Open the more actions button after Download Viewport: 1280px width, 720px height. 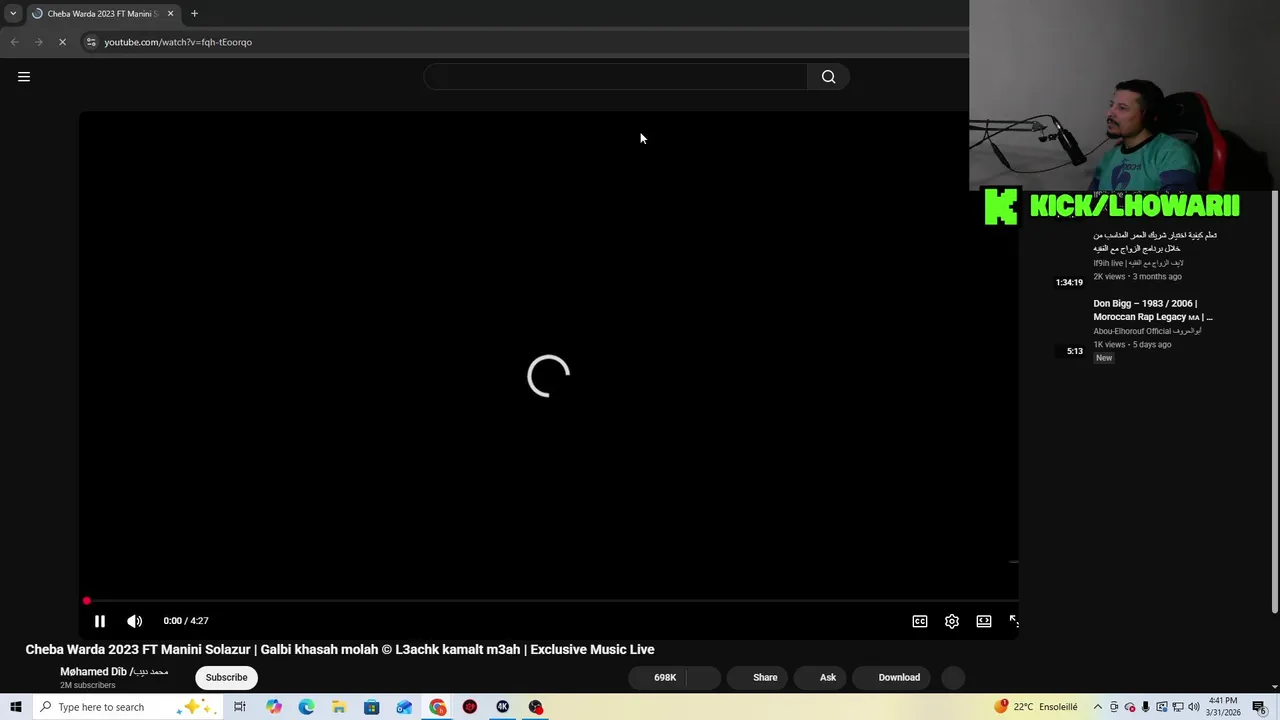[954, 677]
